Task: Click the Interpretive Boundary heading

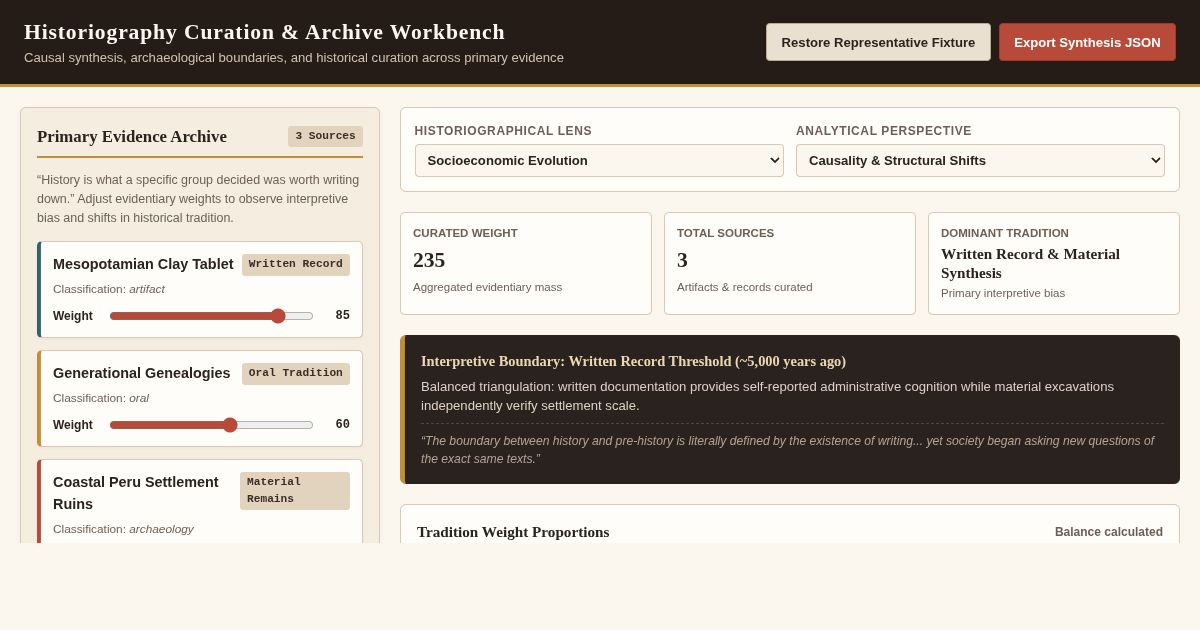Action: coord(633,361)
